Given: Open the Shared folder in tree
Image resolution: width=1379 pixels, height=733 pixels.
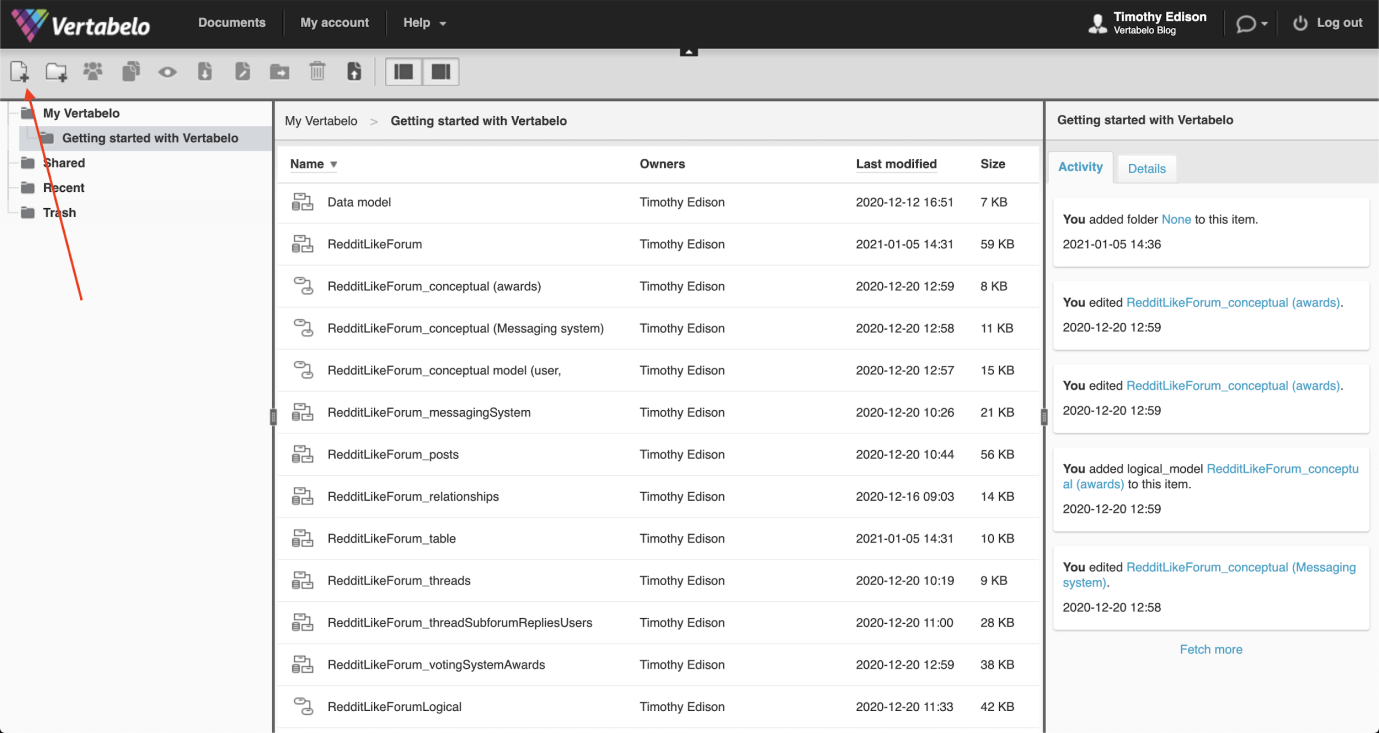Looking at the screenshot, I should [x=64, y=163].
